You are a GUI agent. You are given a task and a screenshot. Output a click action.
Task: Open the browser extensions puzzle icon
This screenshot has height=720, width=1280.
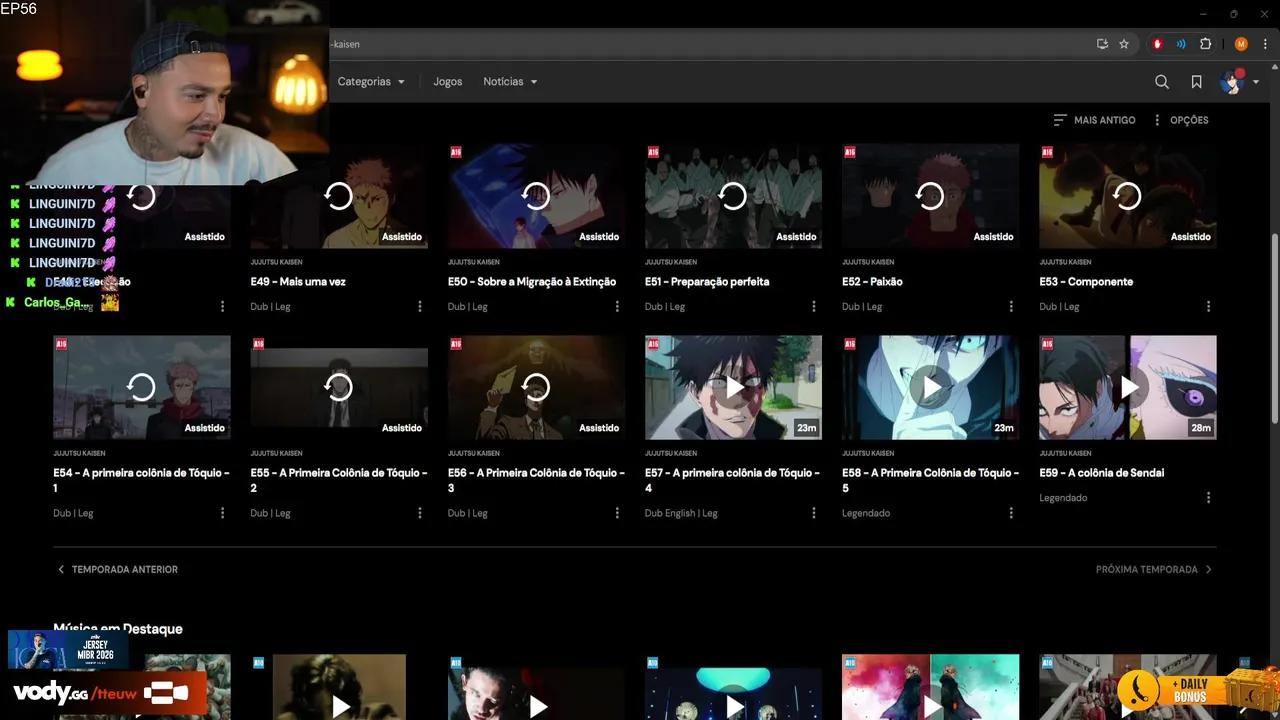[x=1205, y=44]
